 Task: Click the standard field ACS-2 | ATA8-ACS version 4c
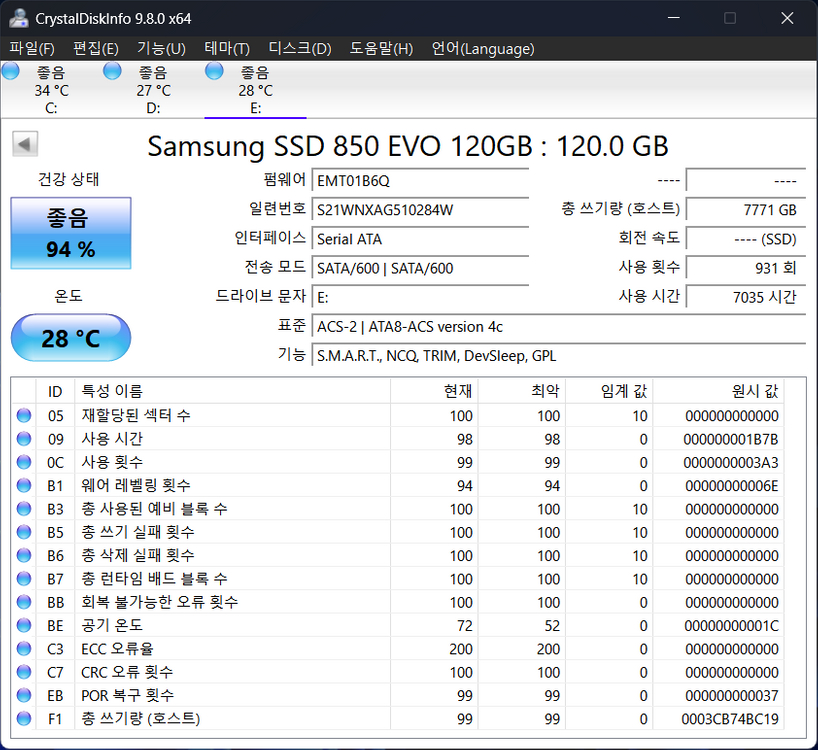[559, 326]
